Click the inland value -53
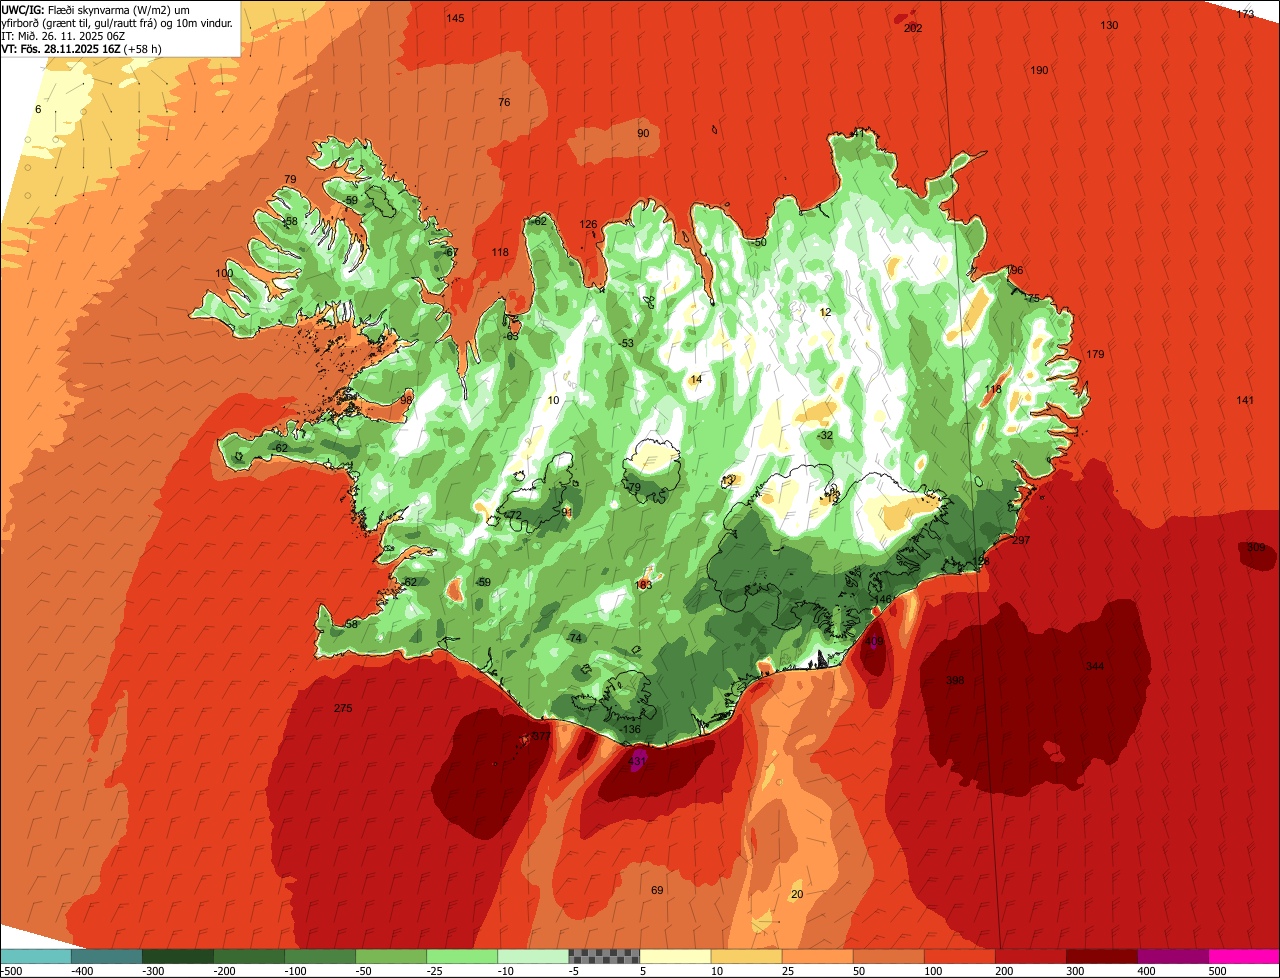Image resolution: width=1280 pixels, height=978 pixels. [626, 343]
